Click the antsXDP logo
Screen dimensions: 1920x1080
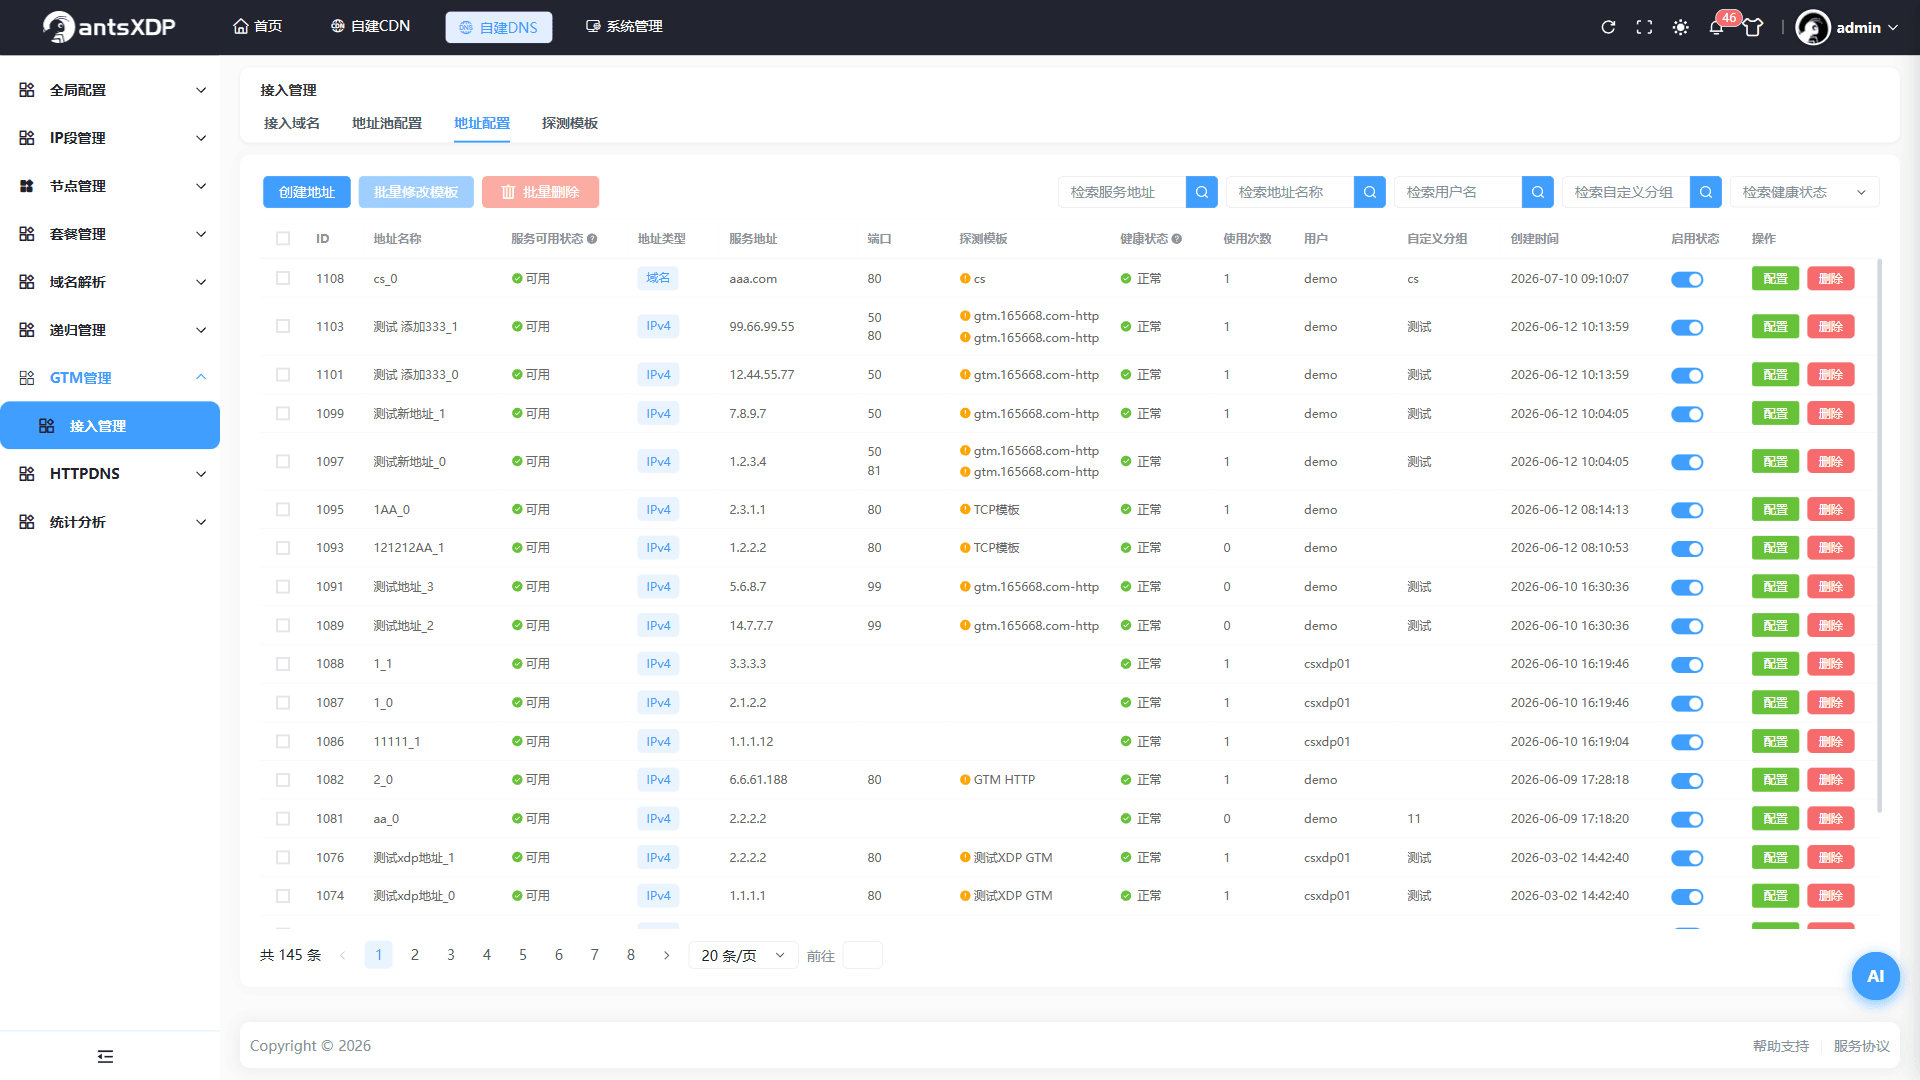[109, 27]
